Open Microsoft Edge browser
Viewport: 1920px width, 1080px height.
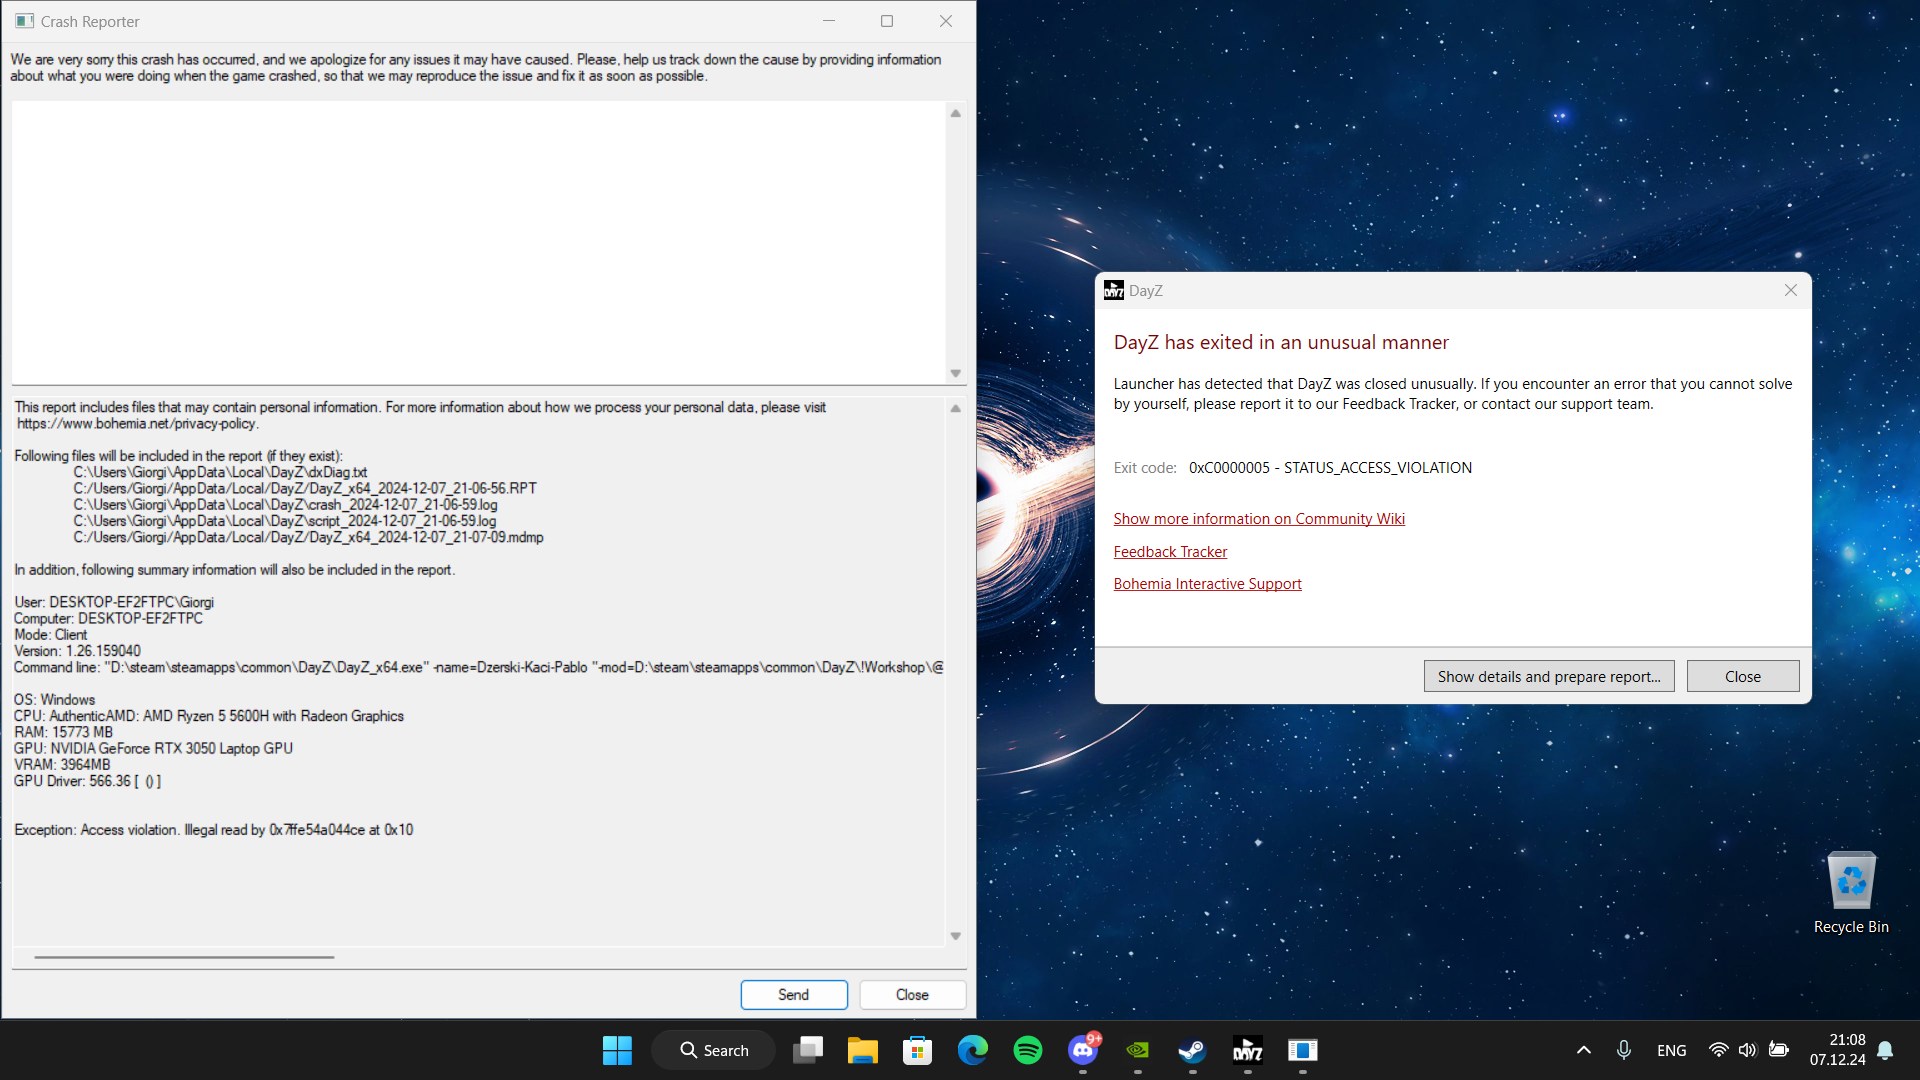pos(972,1050)
